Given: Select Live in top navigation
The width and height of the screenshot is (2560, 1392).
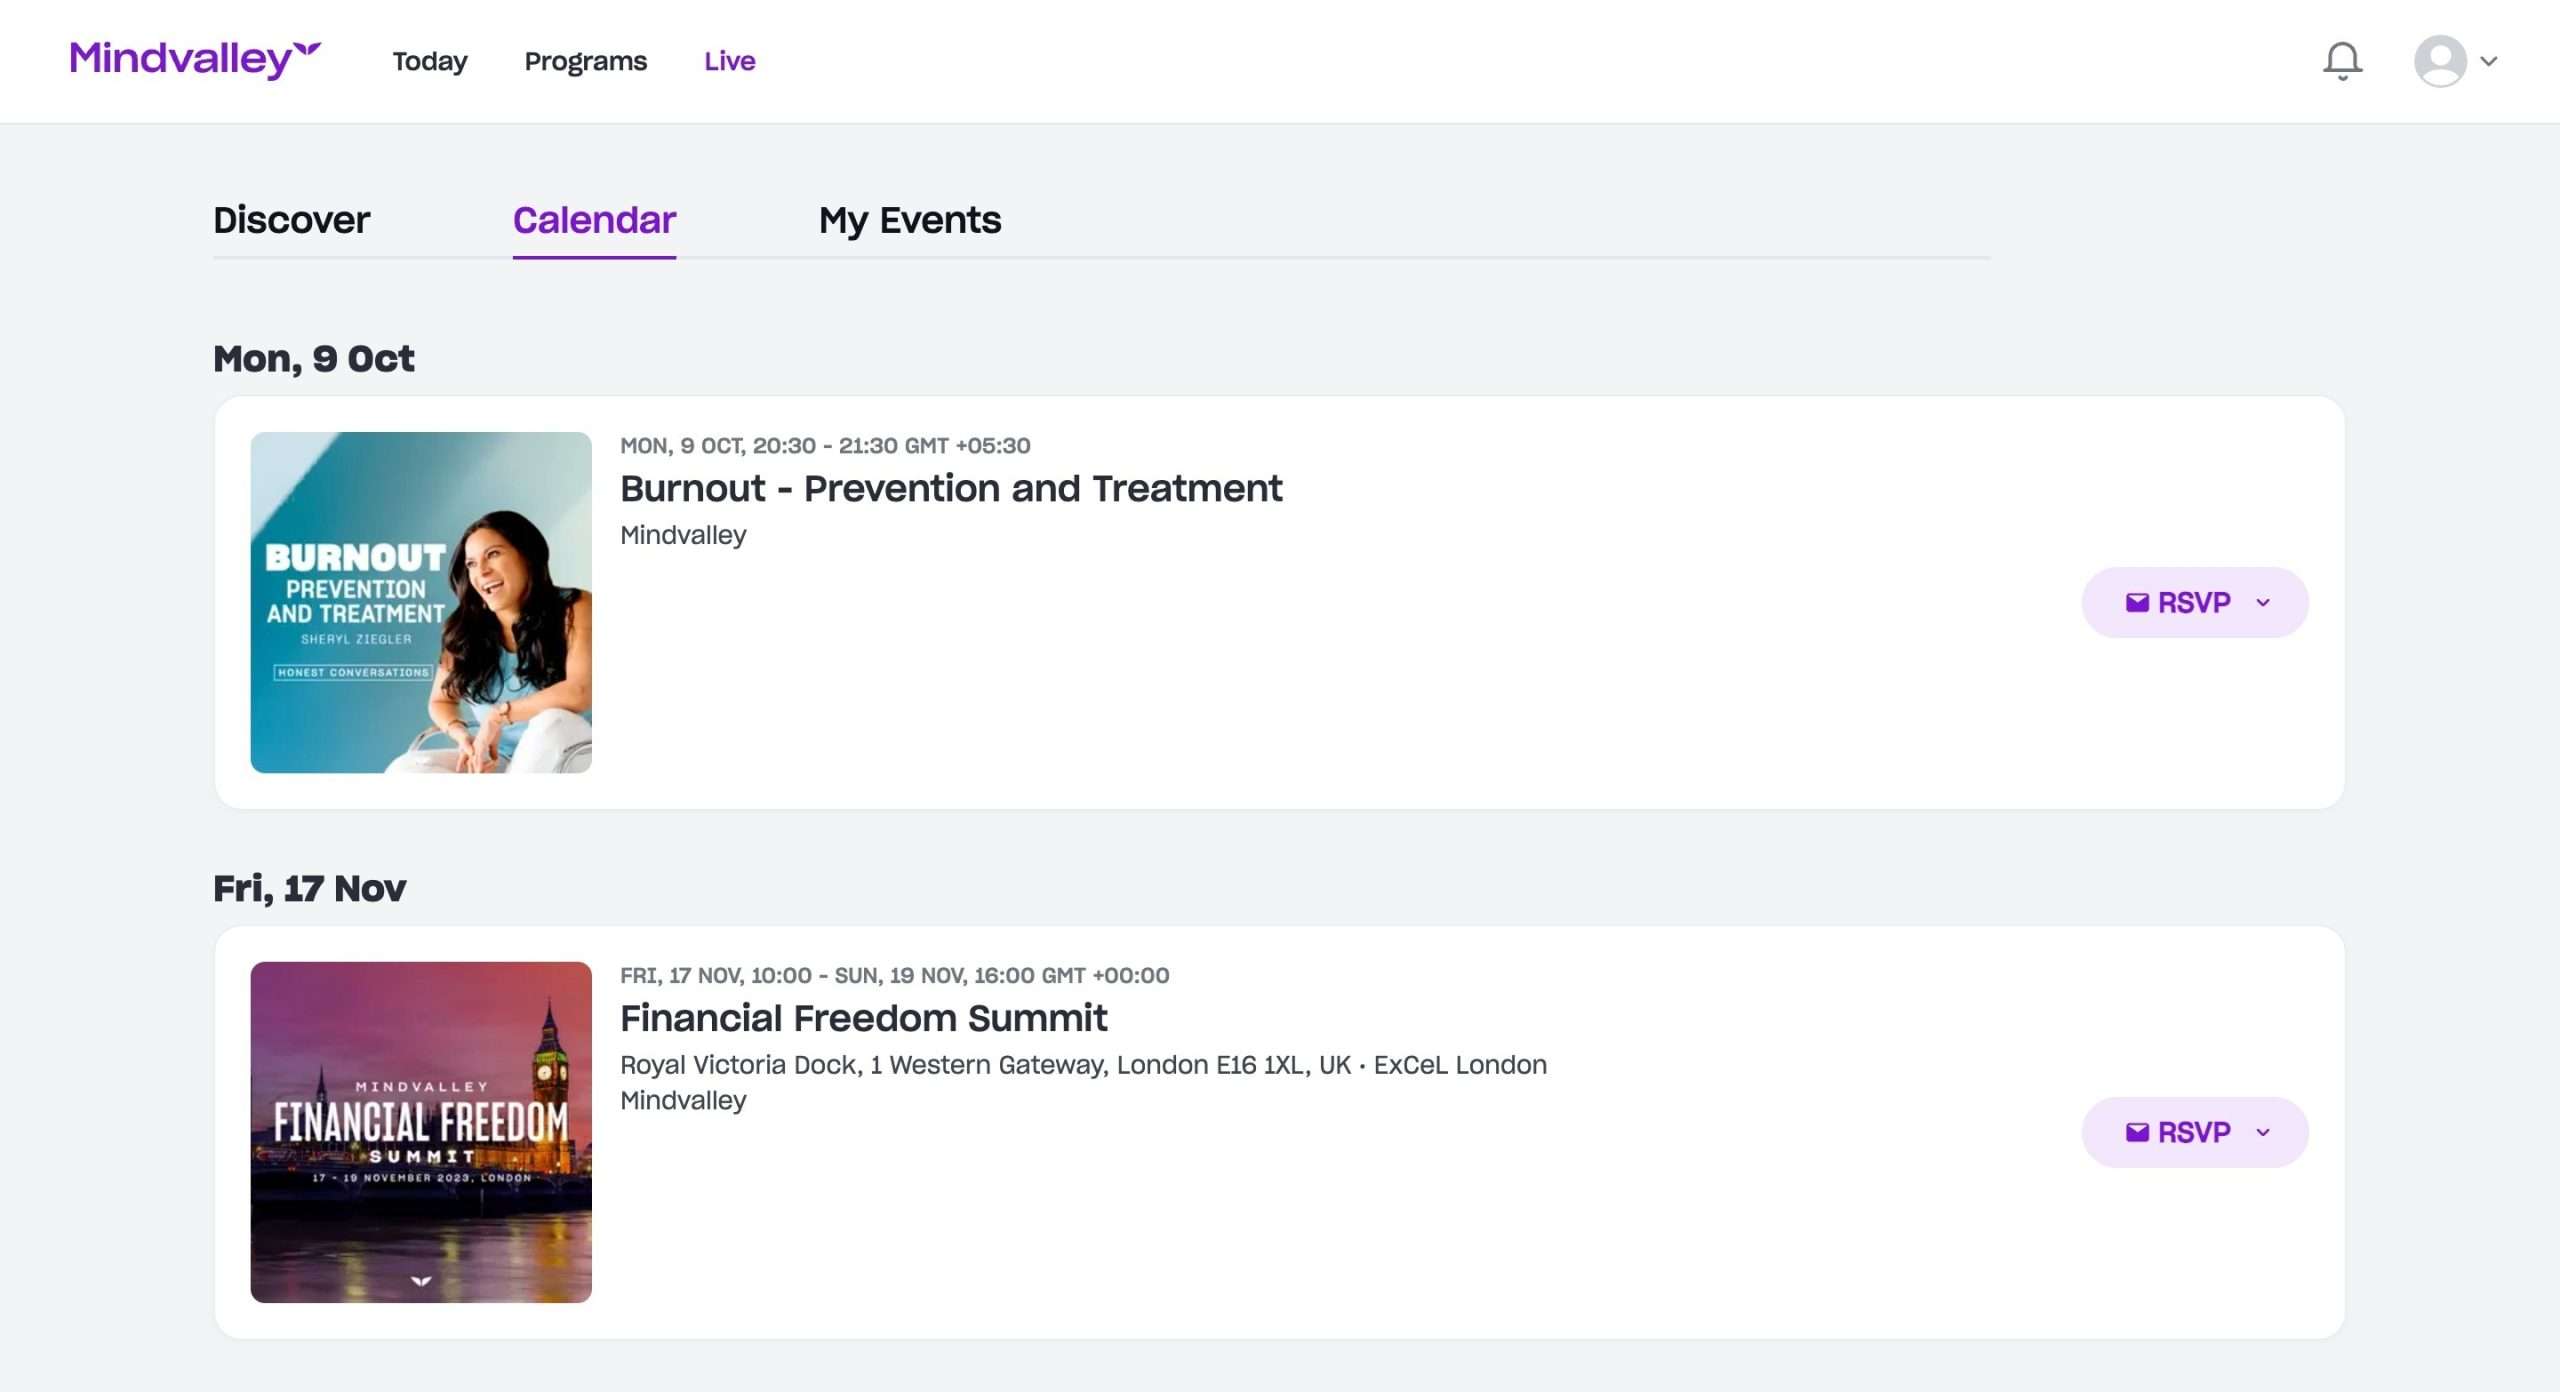Looking at the screenshot, I should click(x=730, y=61).
